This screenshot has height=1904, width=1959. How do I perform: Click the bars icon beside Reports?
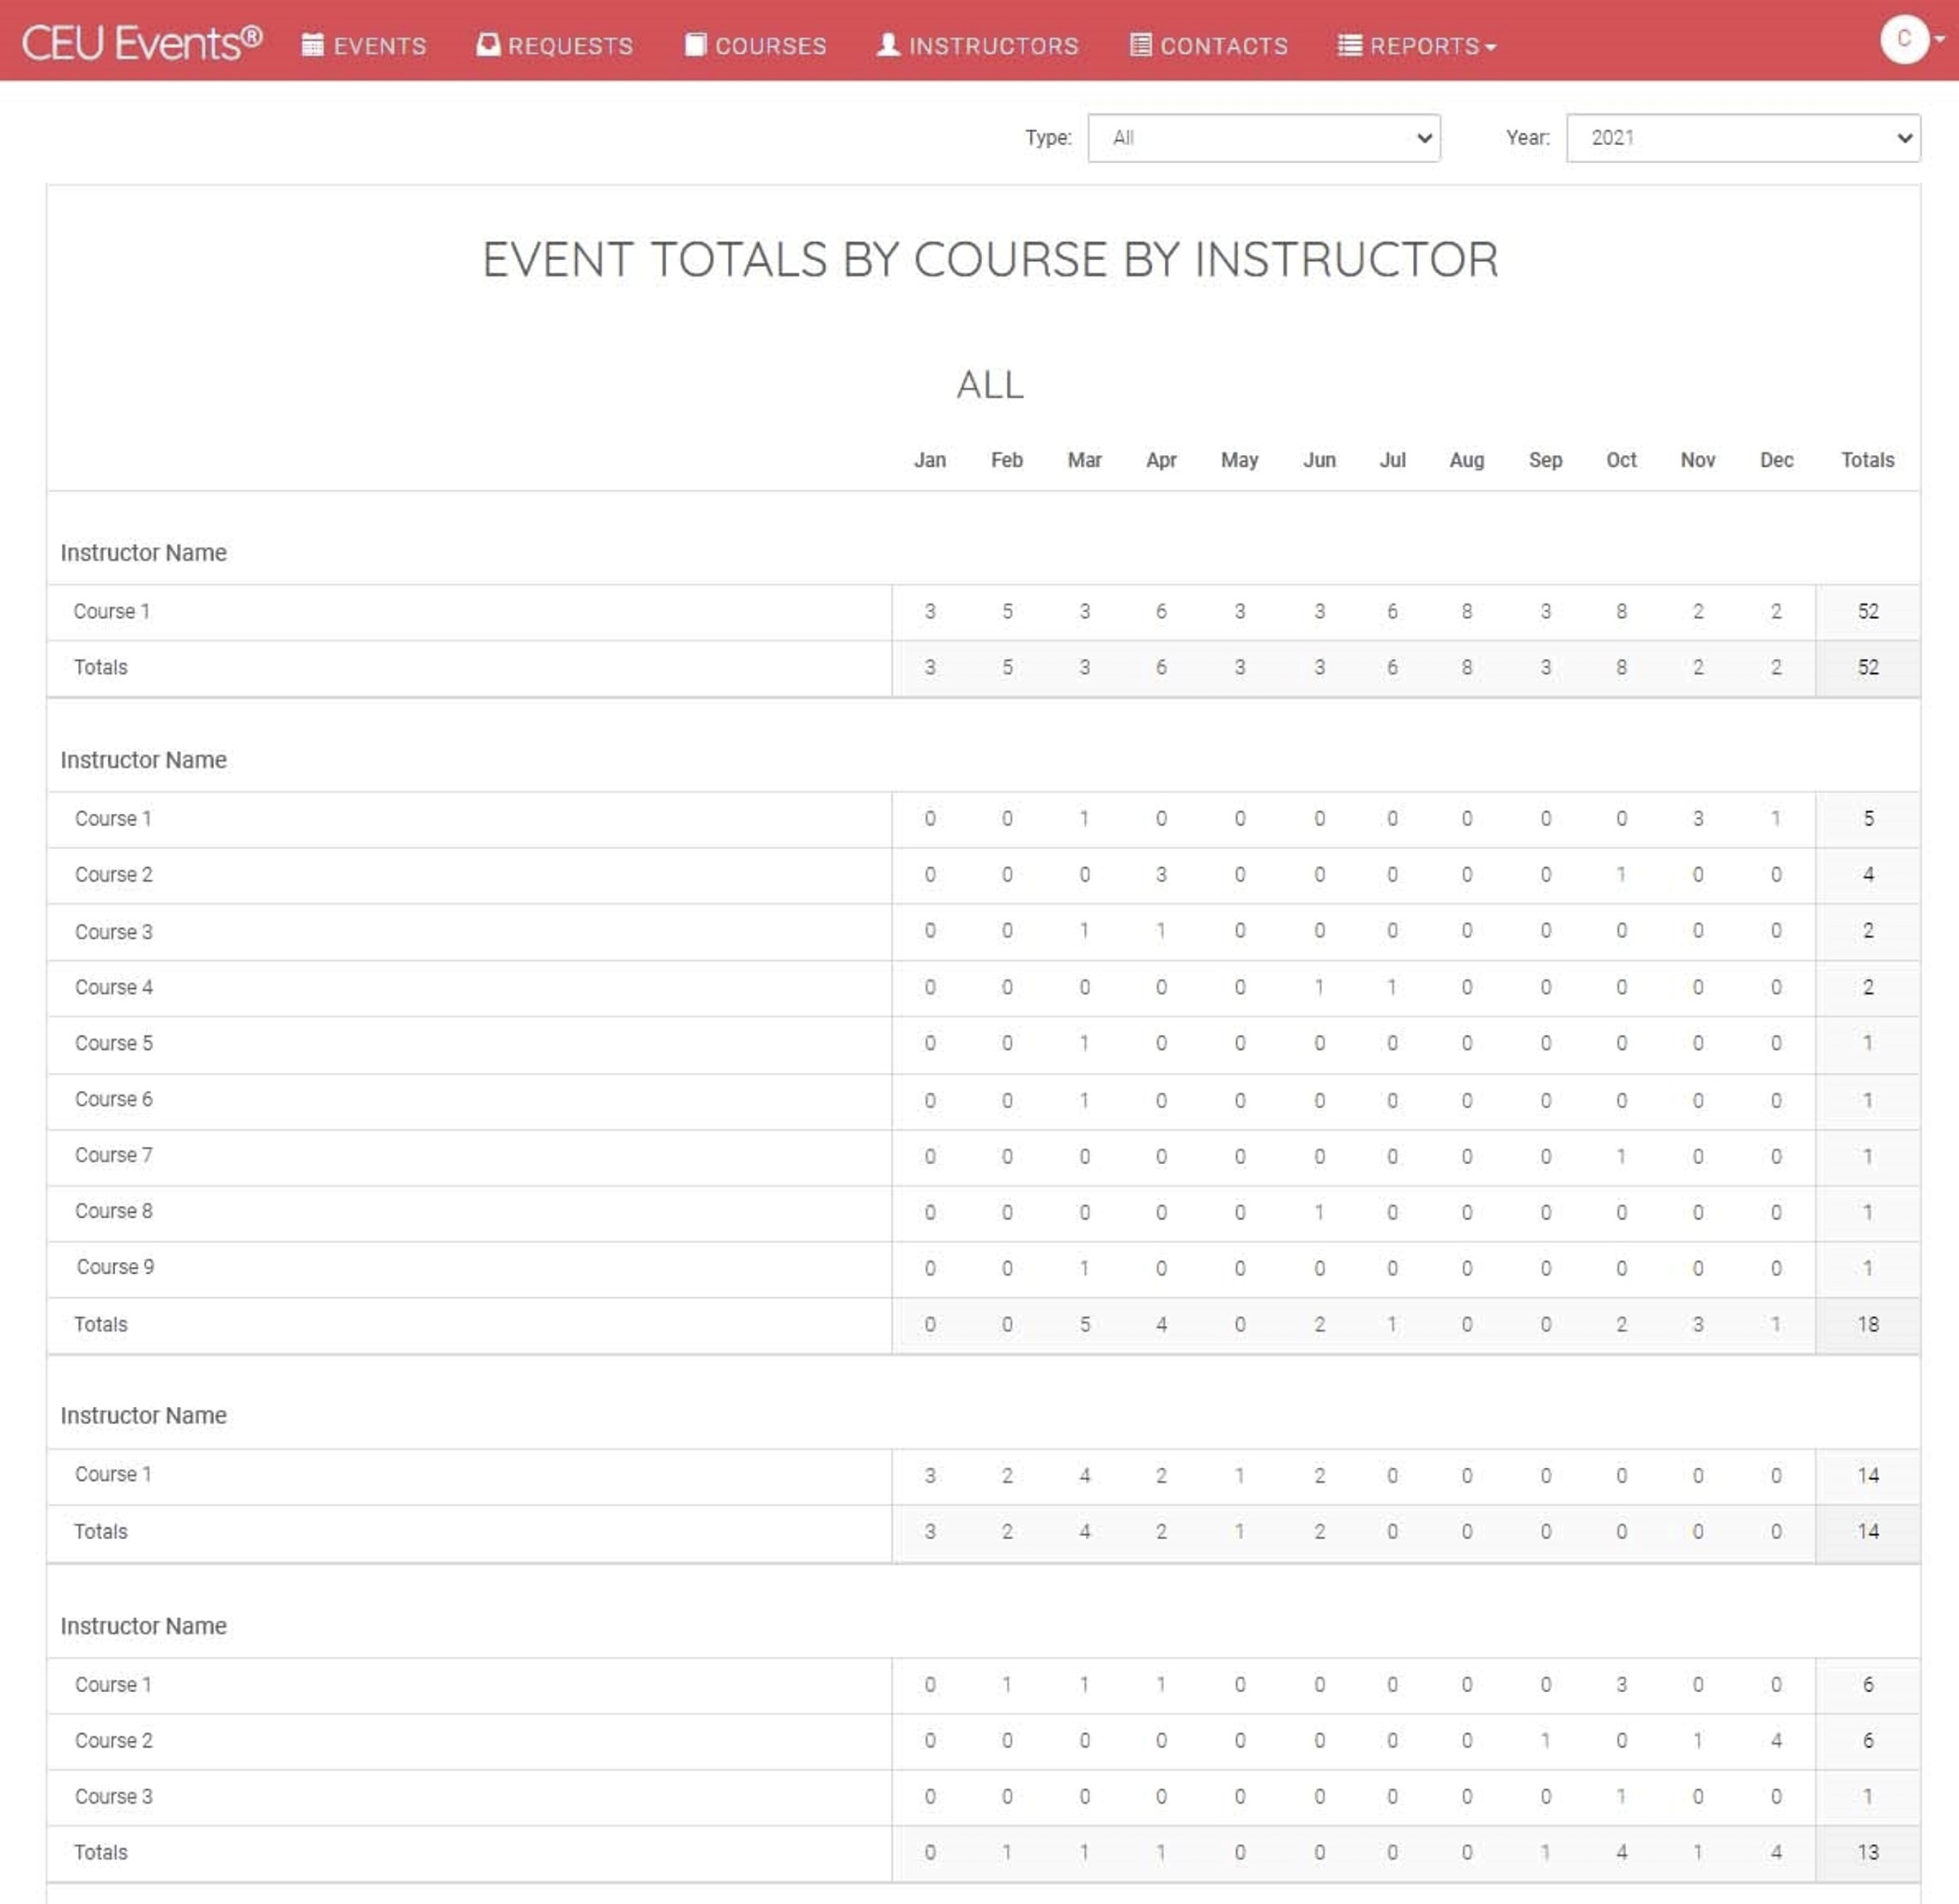pos(1350,45)
